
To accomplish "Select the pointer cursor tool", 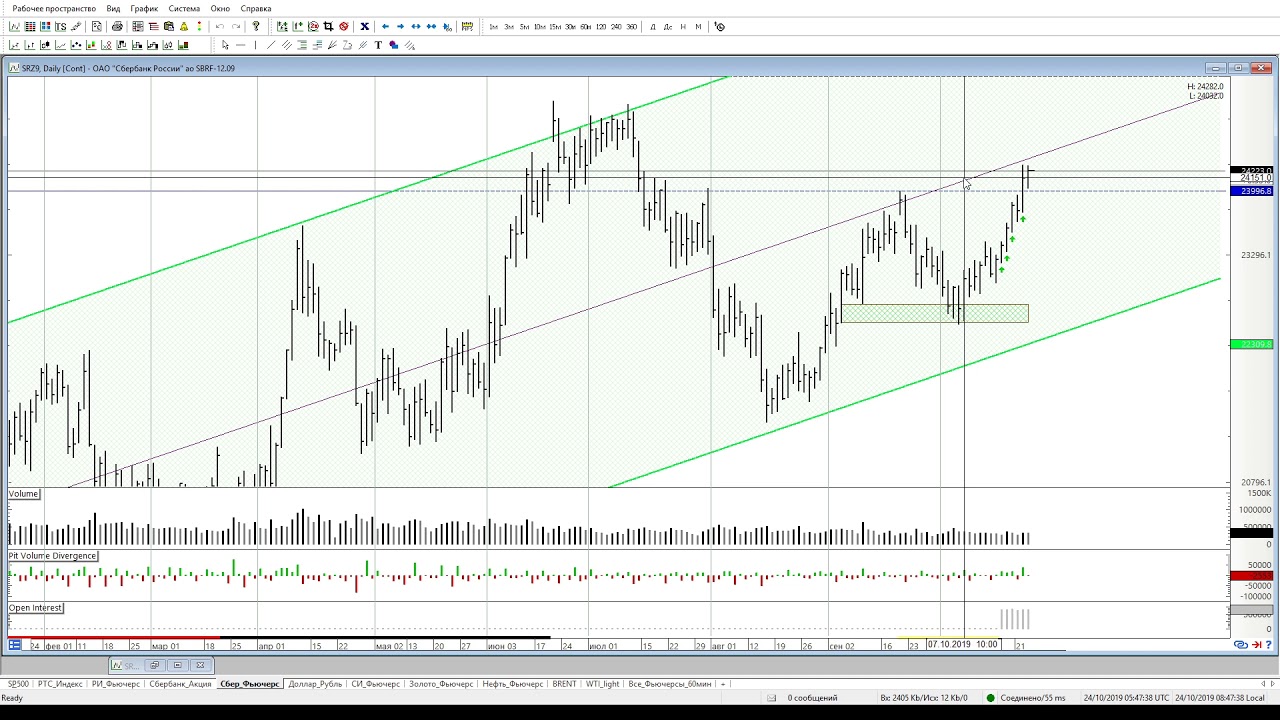I will pyautogui.click(x=225, y=45).
